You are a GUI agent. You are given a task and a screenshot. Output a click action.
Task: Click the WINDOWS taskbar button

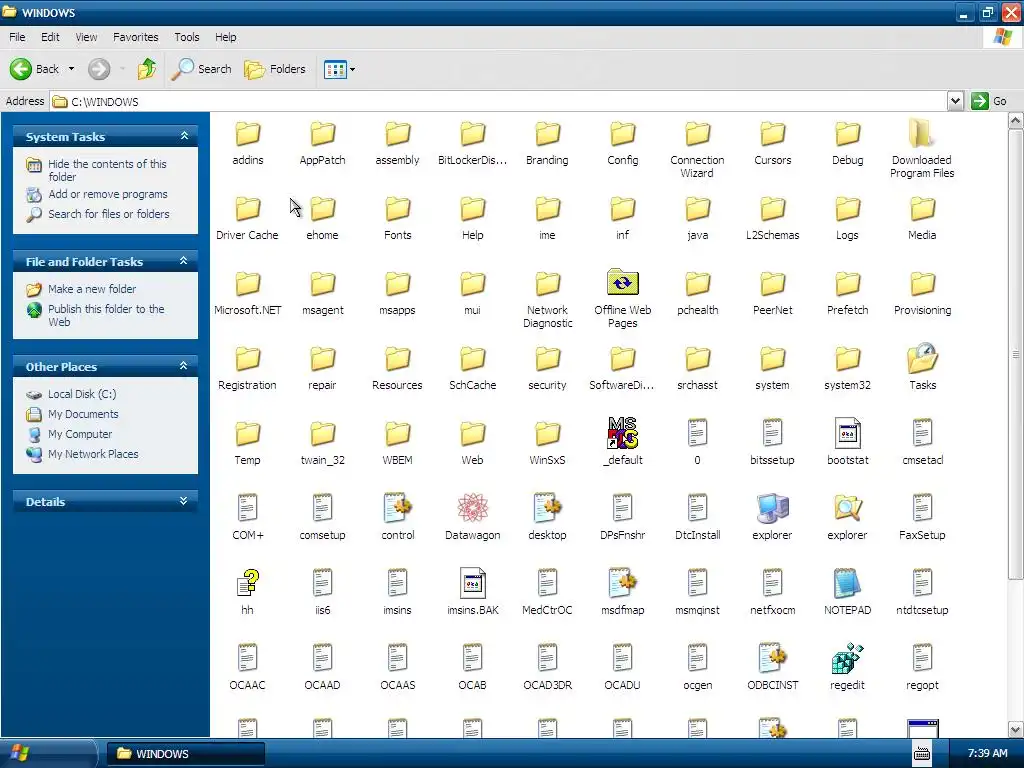185,754
